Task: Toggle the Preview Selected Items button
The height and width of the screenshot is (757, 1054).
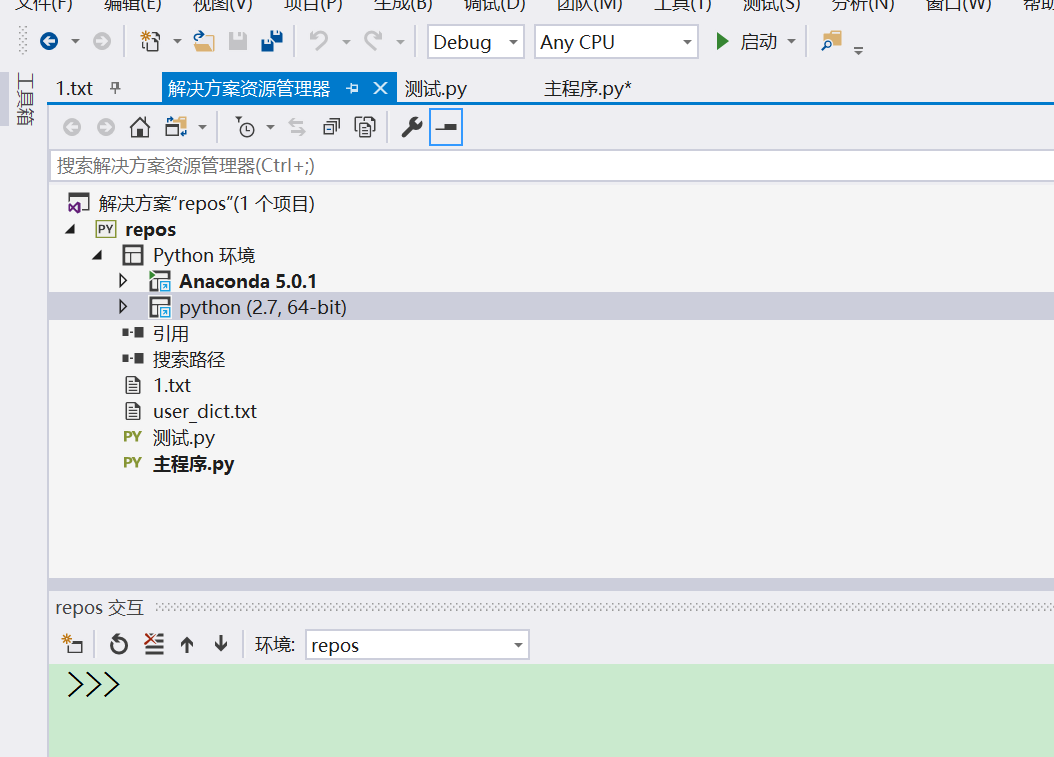Action: 446,127
